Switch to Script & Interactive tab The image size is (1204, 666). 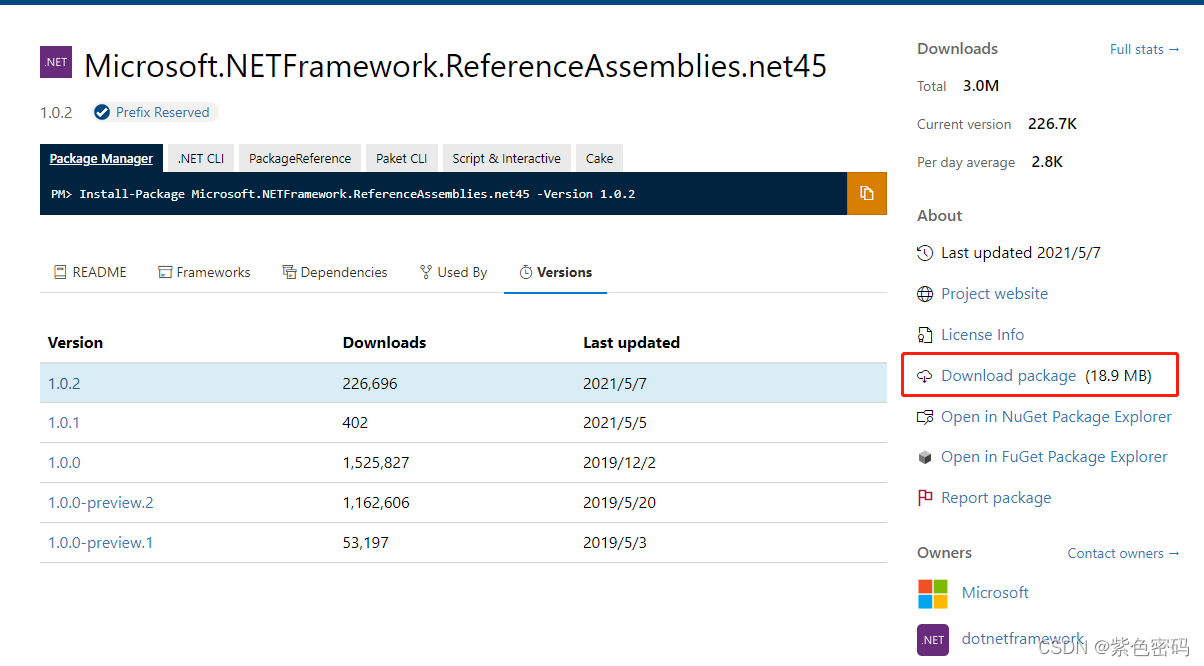point(506,158)
